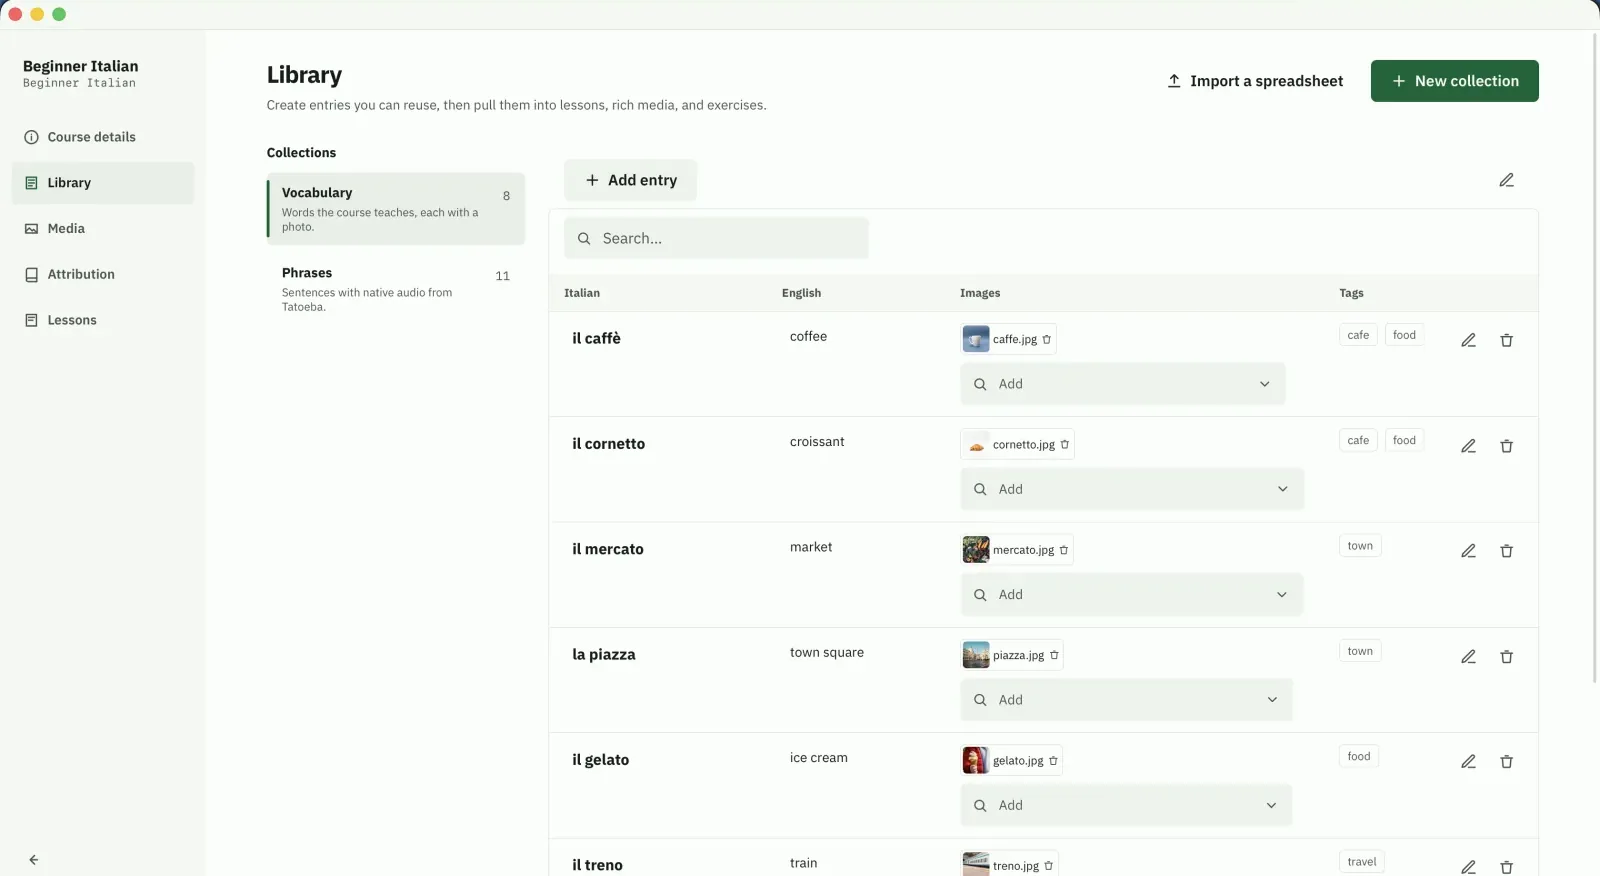Delete the il mercato entry
Viewport: 1600px width, 876px height.
1506,551
